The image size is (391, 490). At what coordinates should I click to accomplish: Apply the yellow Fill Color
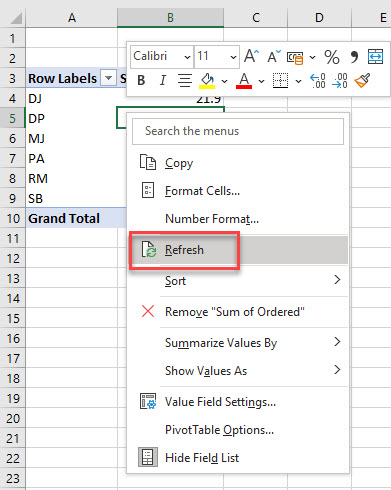click(x=207, y=81)
